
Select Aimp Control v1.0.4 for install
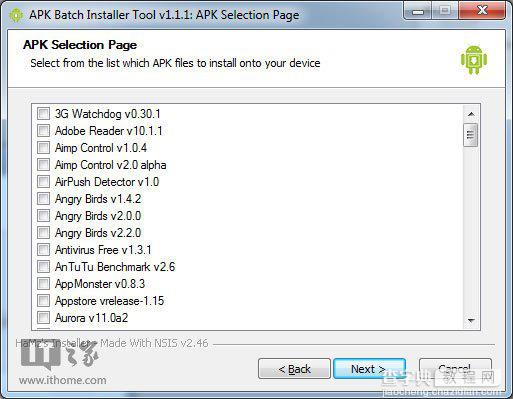pyautogui.click(x=43, y=147)
